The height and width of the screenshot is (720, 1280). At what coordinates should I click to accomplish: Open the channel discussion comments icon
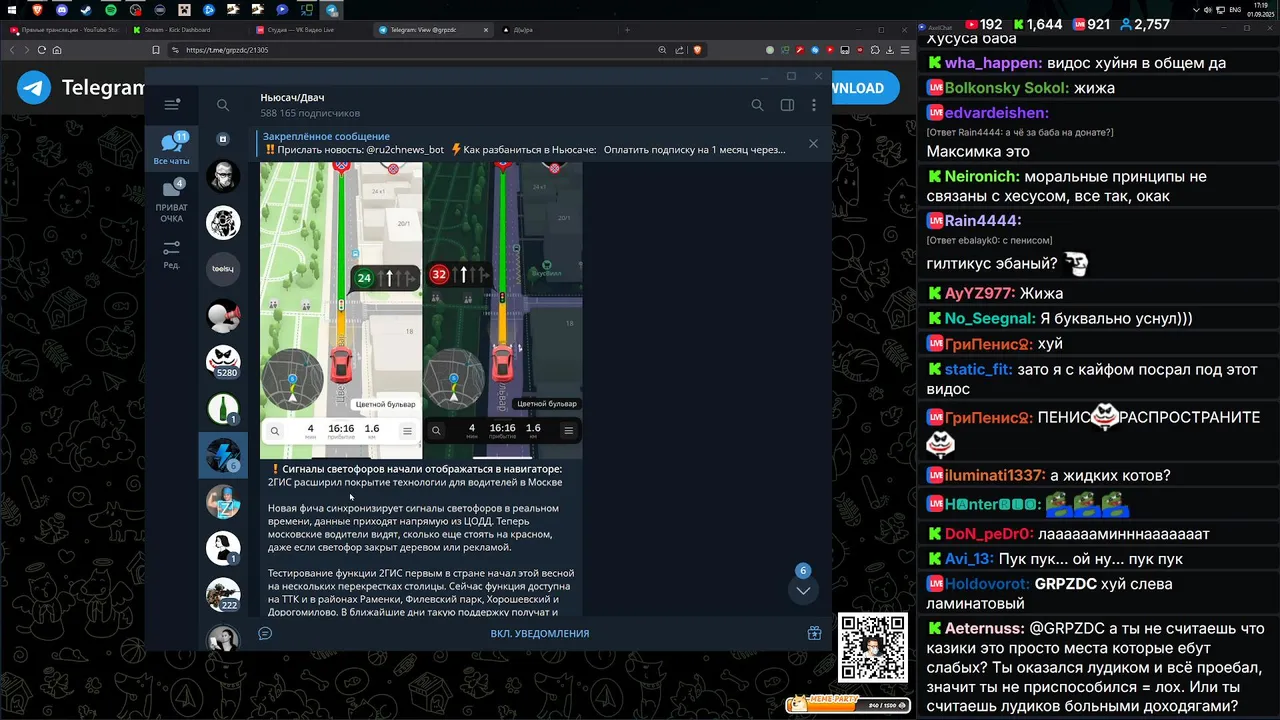(x=265, y=633)
